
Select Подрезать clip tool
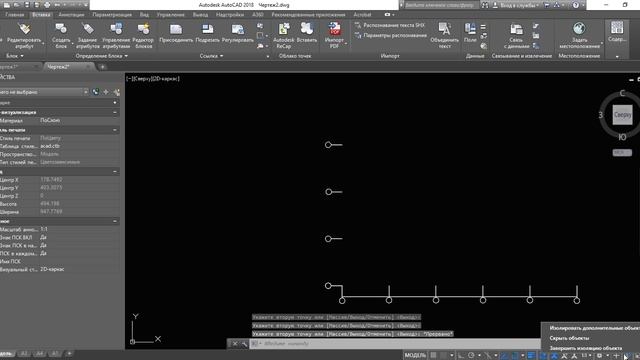click(207, 33)
